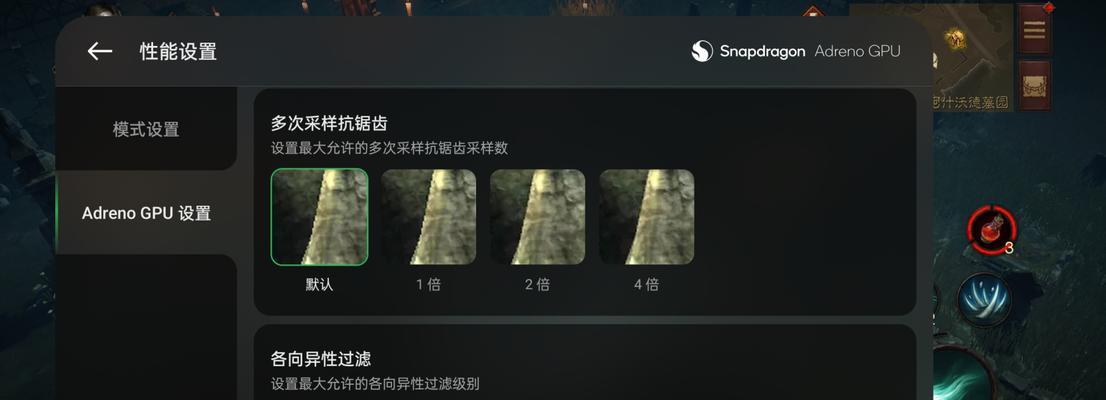This screenshot has height=400, width=1106.
Task: Activate the white claw slash skill
Action: point(984,300)
